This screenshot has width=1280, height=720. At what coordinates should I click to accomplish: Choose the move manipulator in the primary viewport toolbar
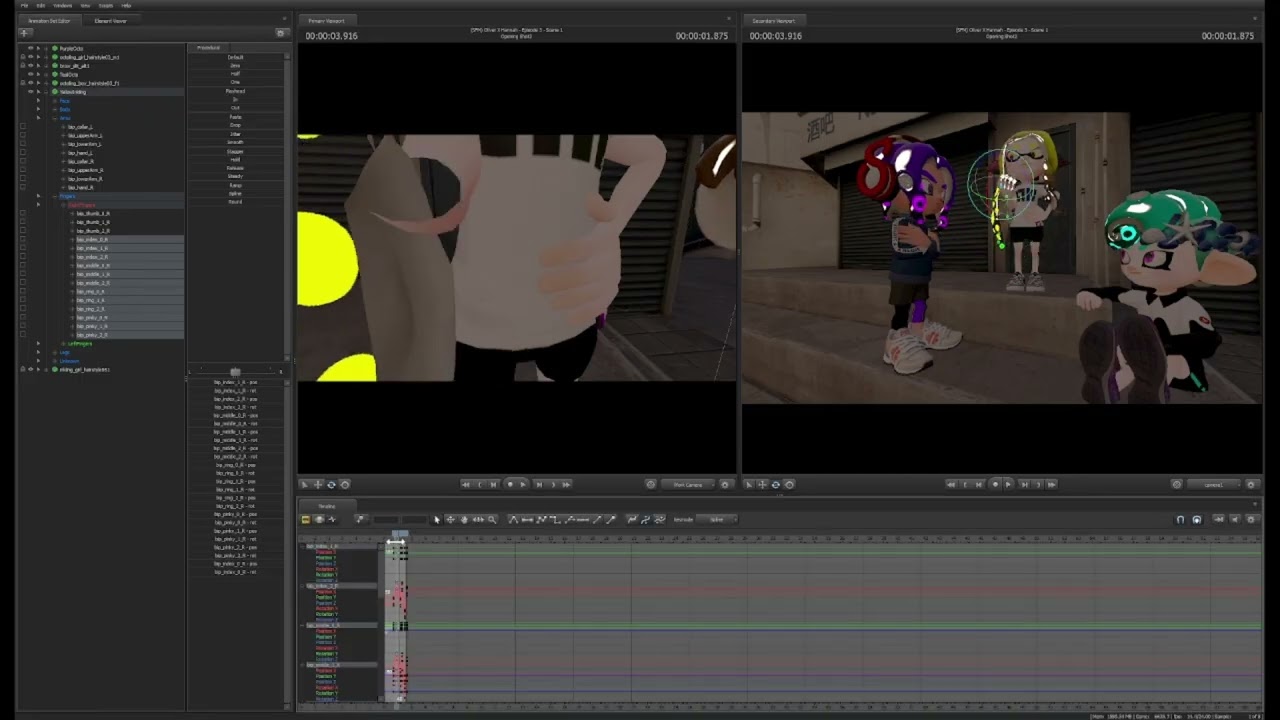click(x=318, y=485)
